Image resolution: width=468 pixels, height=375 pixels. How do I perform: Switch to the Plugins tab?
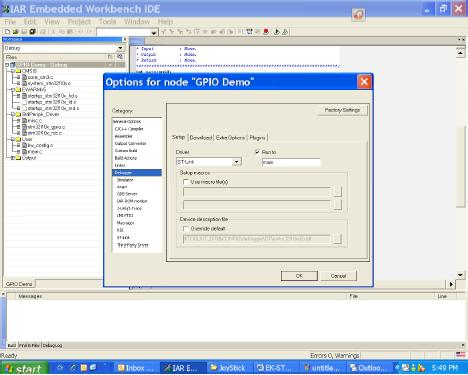click(x=257, y=137)
